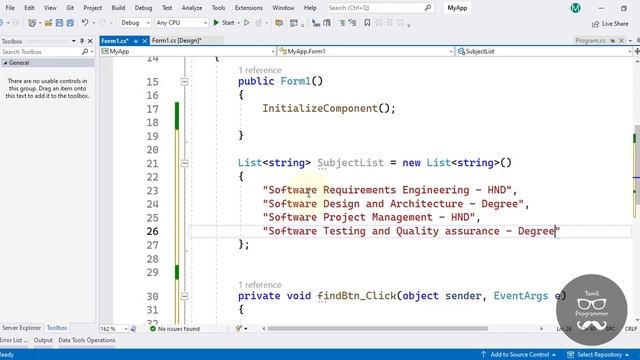Open Data Tools Operations tab
Viewport: 640px width, 360px height.
pyautogui.click(x=87, y=340)
